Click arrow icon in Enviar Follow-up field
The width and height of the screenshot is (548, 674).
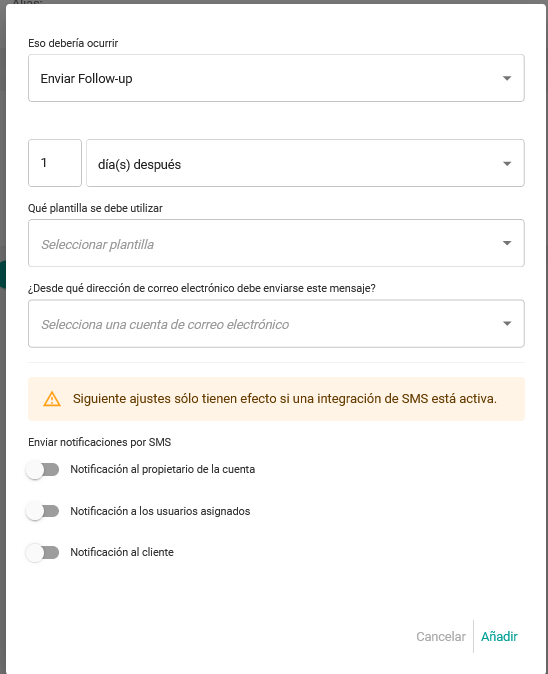[507, 78]
